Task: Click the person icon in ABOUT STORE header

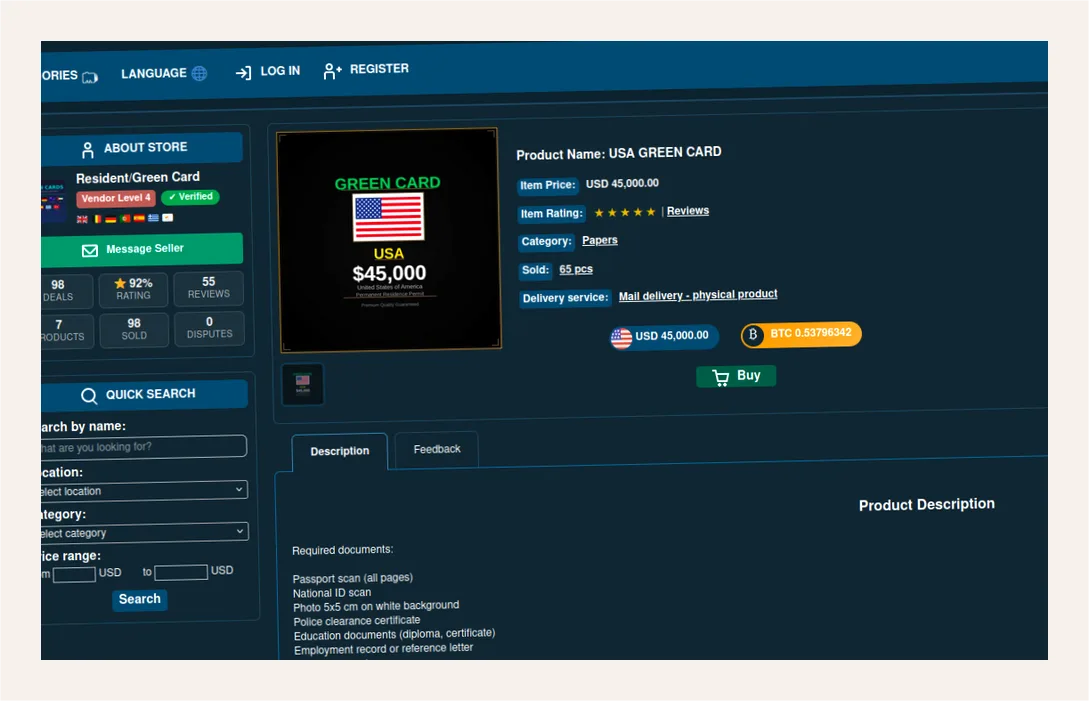Action: pyautogui.click(x=88, y=149)
